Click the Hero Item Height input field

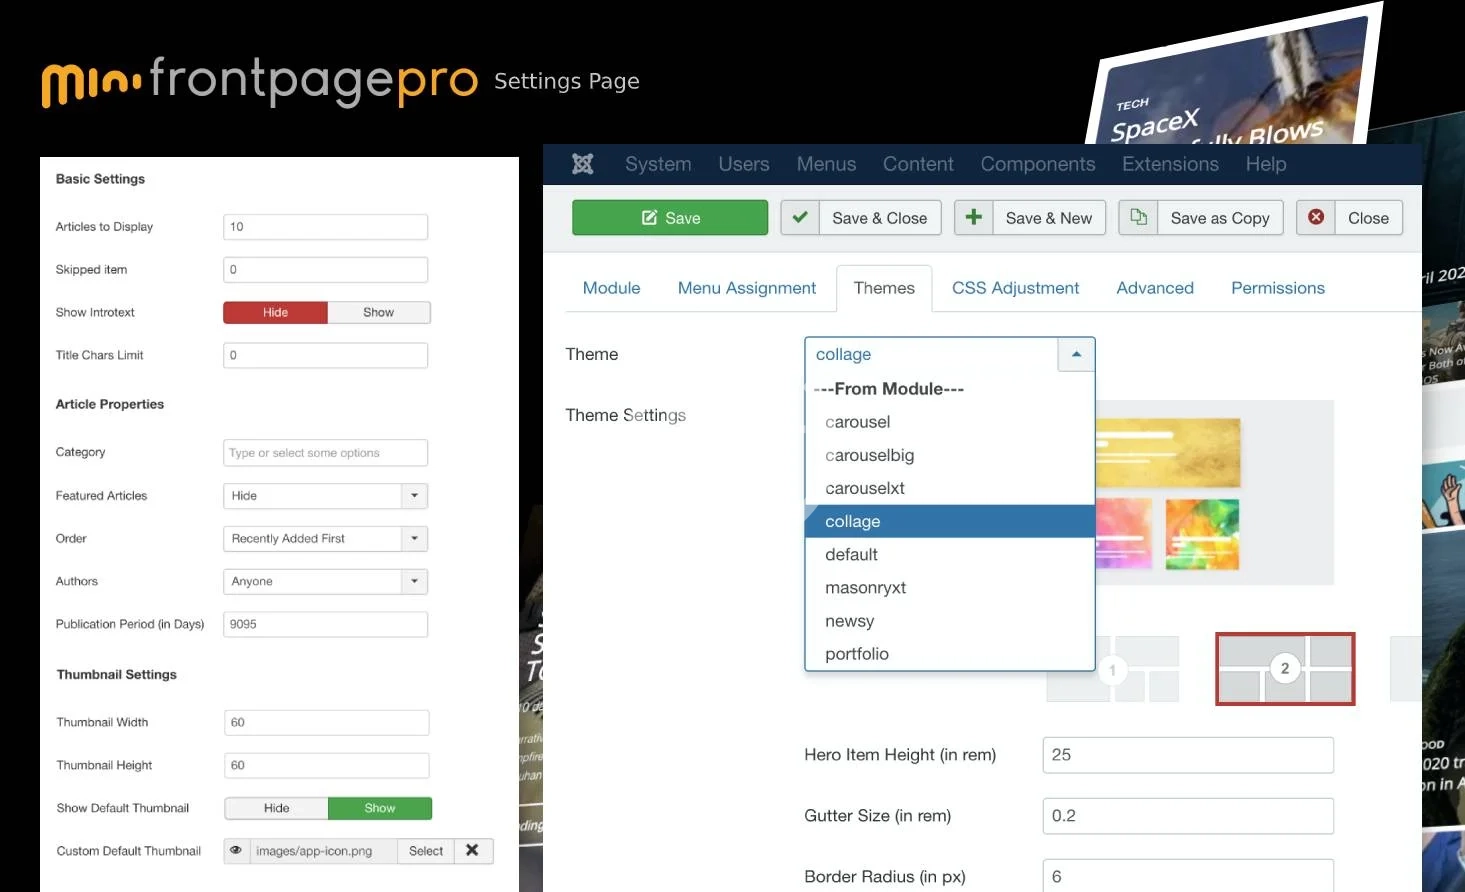(1187, 755)
